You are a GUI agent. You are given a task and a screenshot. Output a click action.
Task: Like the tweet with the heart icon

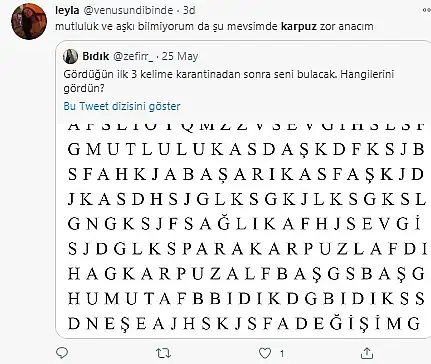pyautogui.click(x=265, y=353)
